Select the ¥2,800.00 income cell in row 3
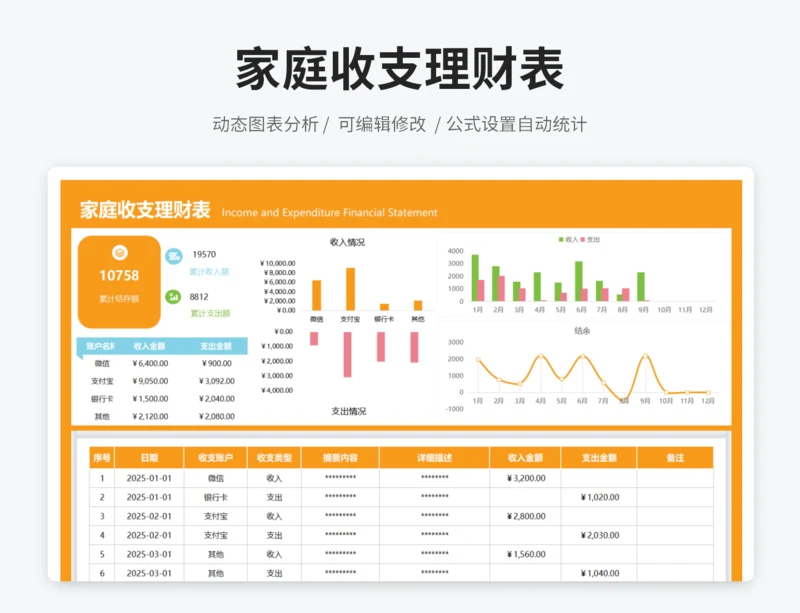Image resolution: width=800 pixels, height=613 pixels. pyautogui.click(x=526, y=516)
